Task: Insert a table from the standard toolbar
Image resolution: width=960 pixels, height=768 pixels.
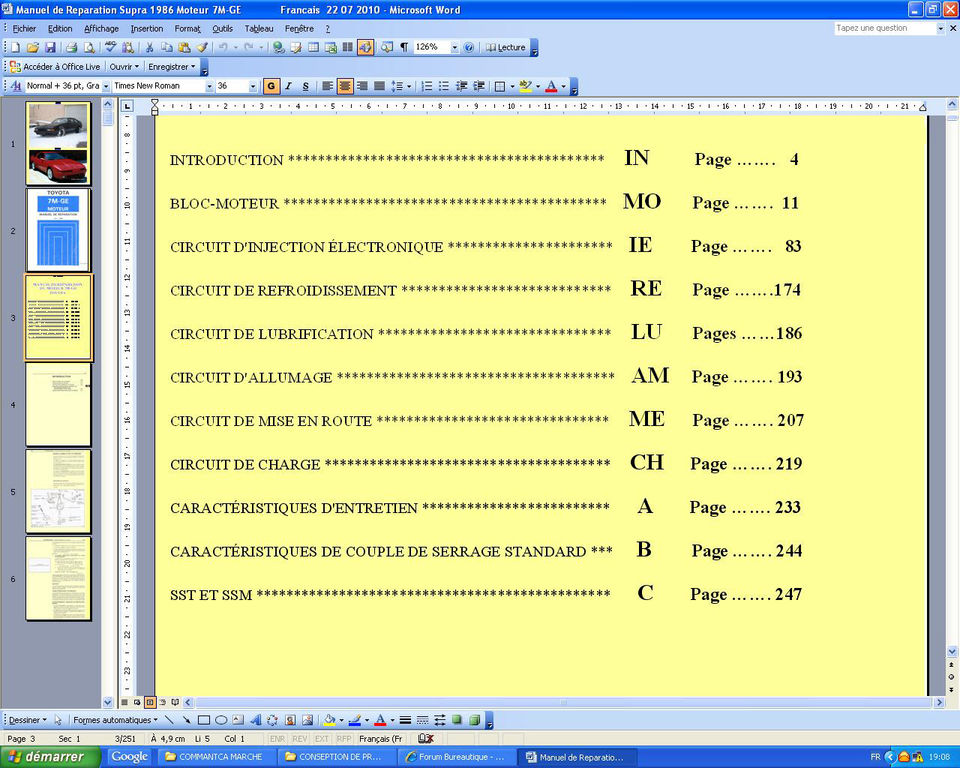Action: (313, 47)
